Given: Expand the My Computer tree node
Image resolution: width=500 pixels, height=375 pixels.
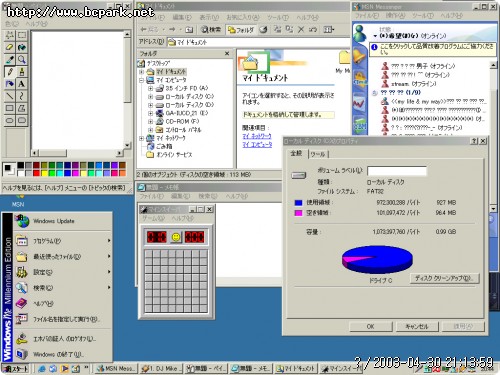Looking at the screenshot, I should [x=141, y=80].
